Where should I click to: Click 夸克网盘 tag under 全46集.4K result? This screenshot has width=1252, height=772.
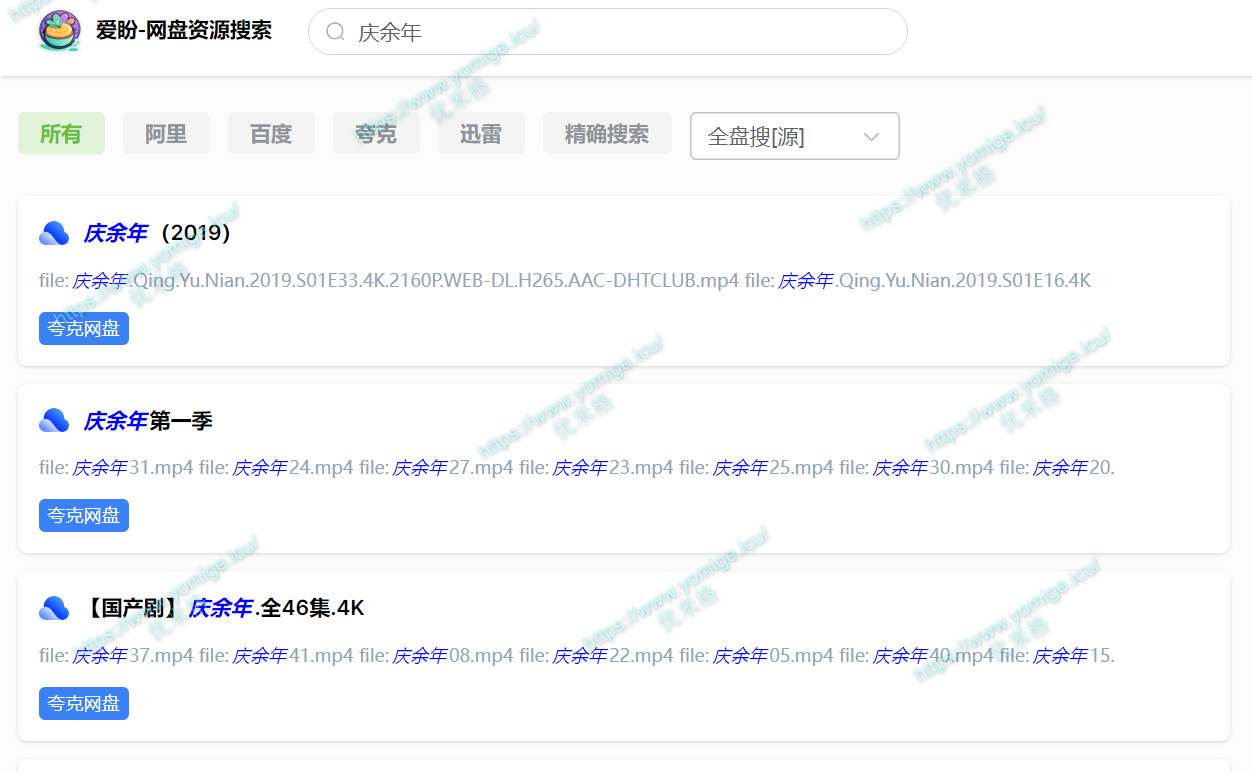pyautogui.click(x=84, y=704)
